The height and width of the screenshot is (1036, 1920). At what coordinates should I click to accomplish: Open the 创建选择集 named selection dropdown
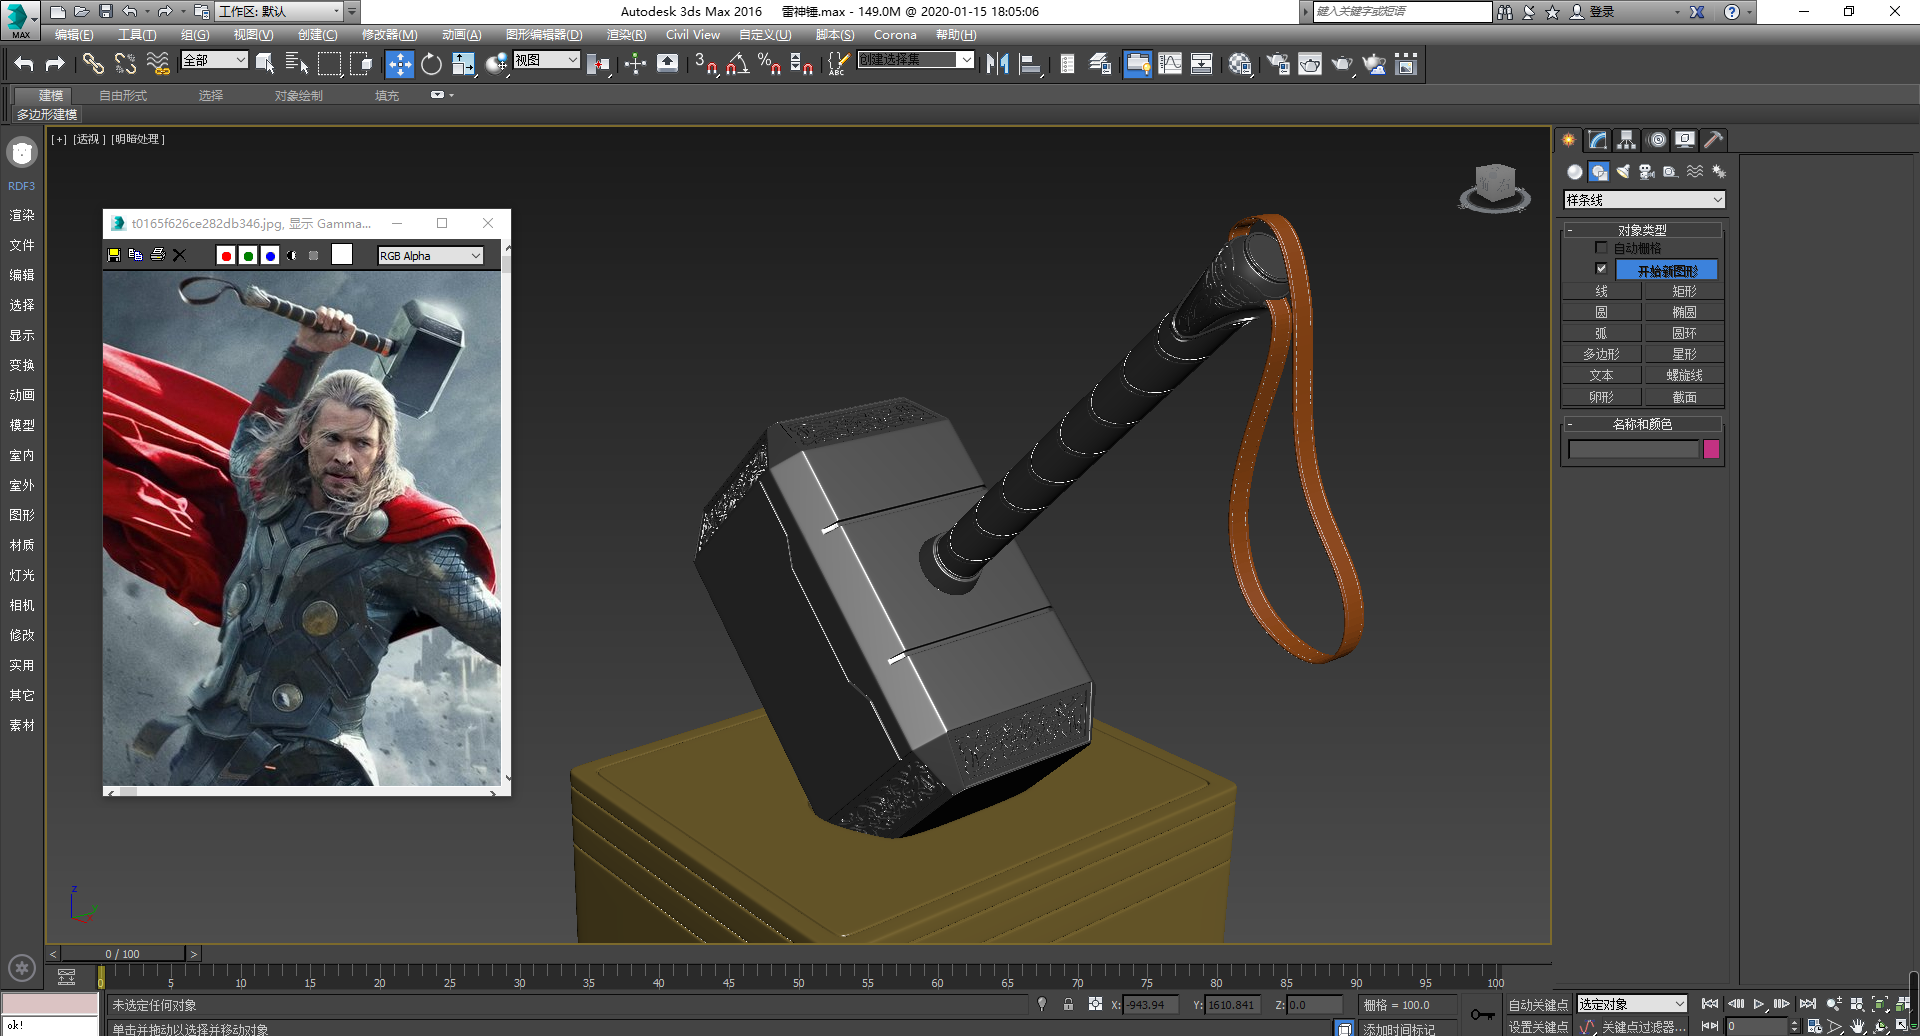(x=916, y=60)
